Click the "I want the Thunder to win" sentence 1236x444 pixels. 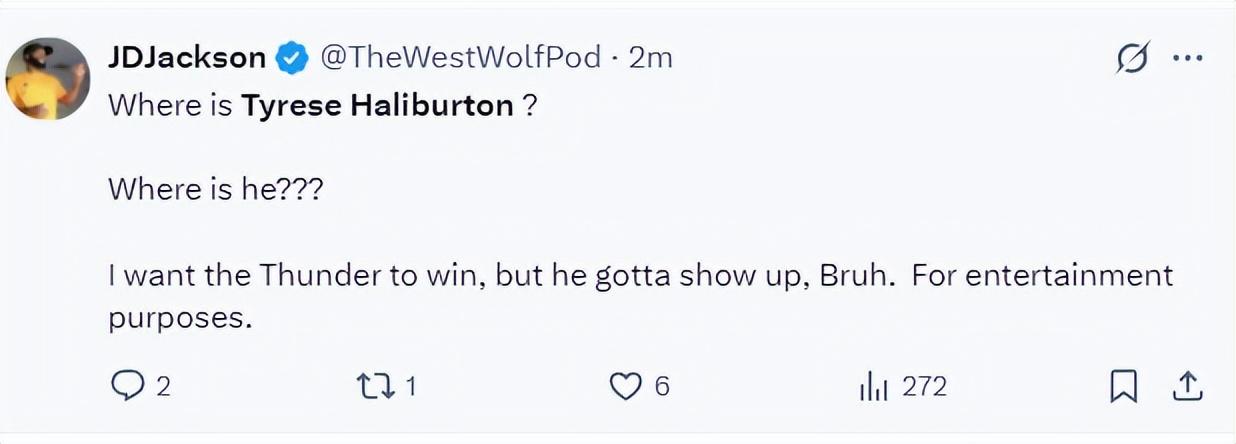(298, 274)
